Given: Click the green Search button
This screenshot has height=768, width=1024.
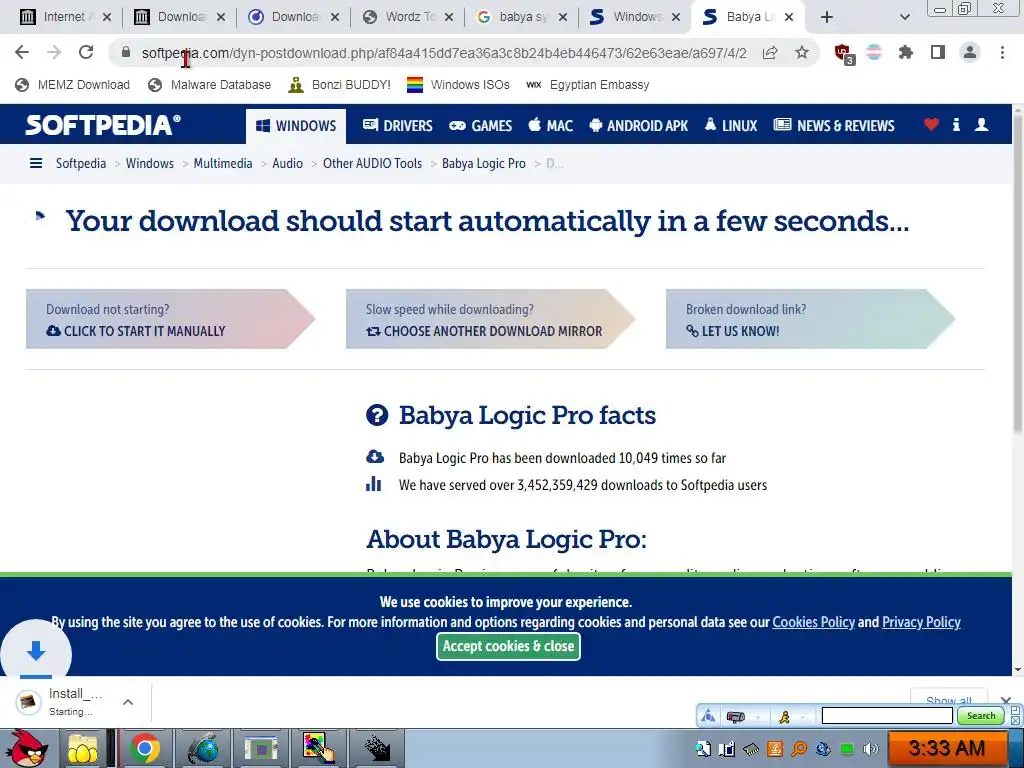Looking at the screenshot, I should click(981, 716).
